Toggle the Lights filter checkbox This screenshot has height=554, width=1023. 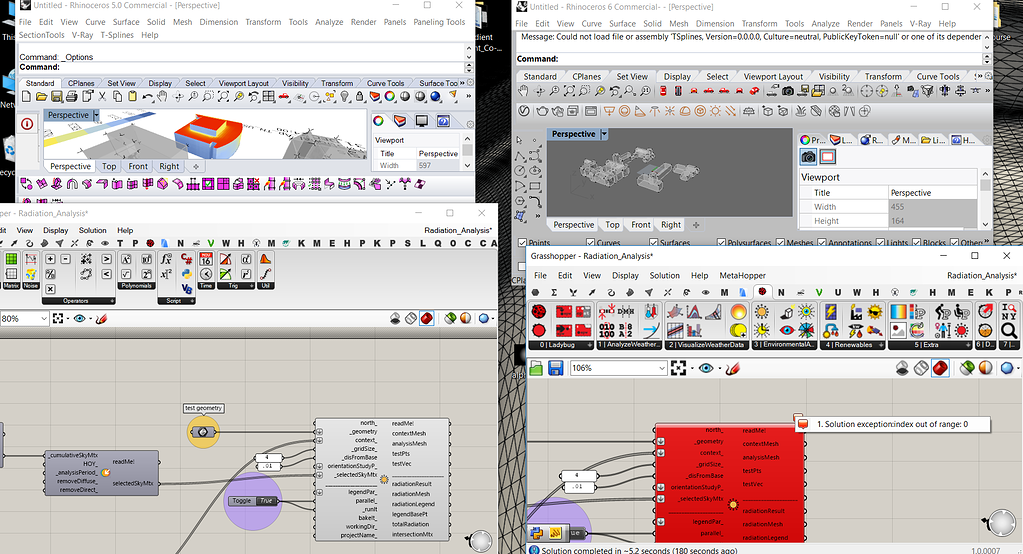(x=879, y=243)
